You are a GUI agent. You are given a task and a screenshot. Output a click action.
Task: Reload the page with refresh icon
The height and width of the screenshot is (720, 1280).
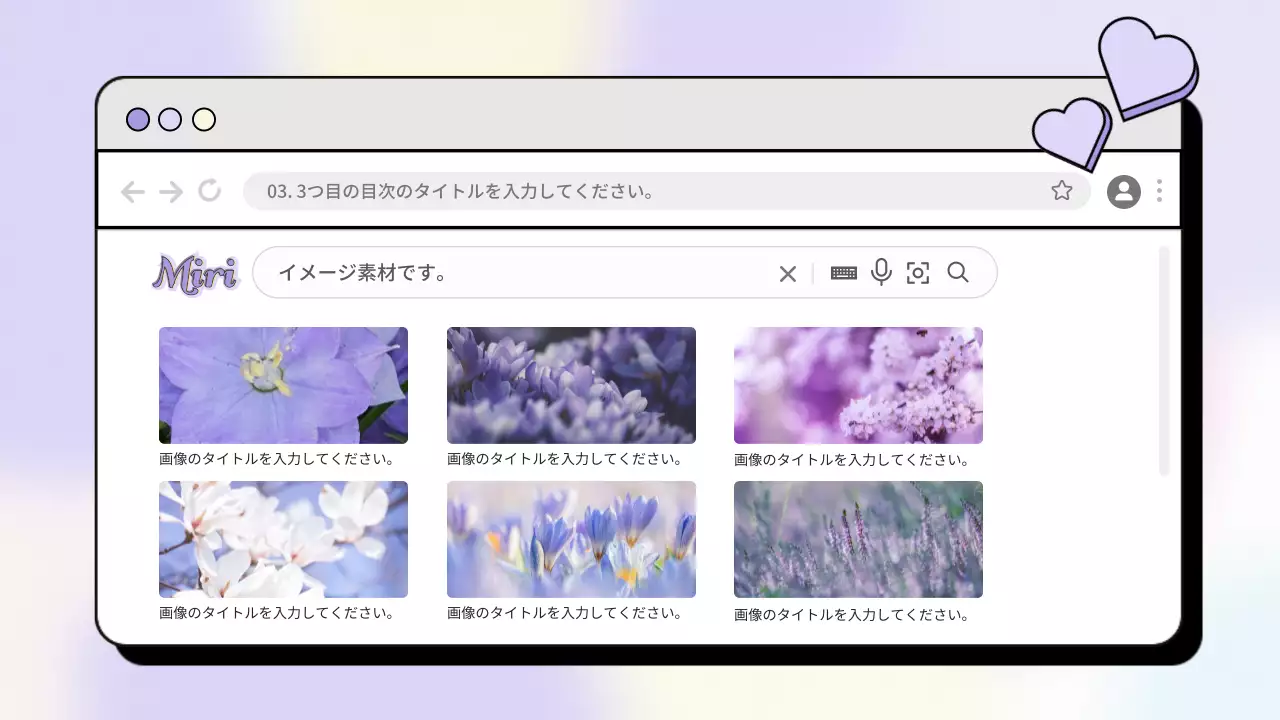pos(209,190)
